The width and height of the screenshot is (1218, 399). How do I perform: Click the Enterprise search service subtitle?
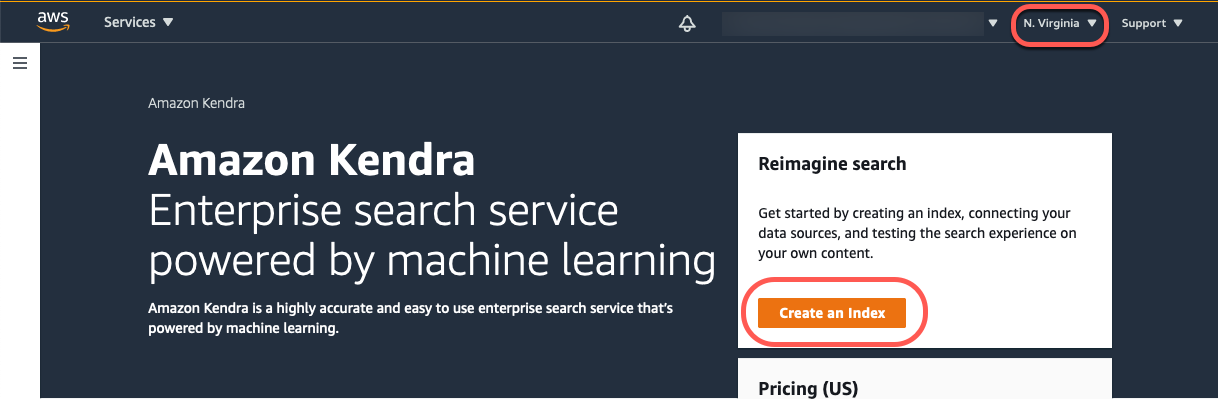383,210
